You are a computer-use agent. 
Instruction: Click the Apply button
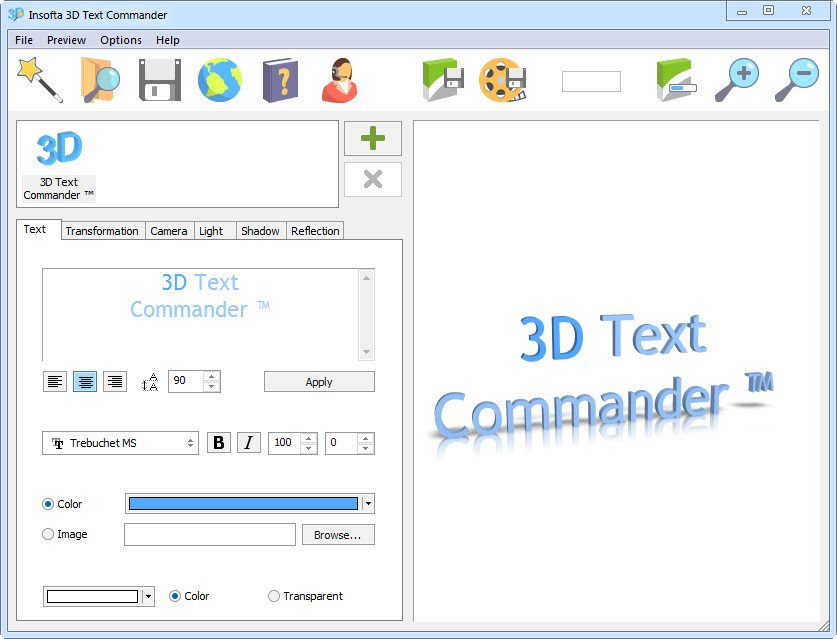click(x=319, y=382)
